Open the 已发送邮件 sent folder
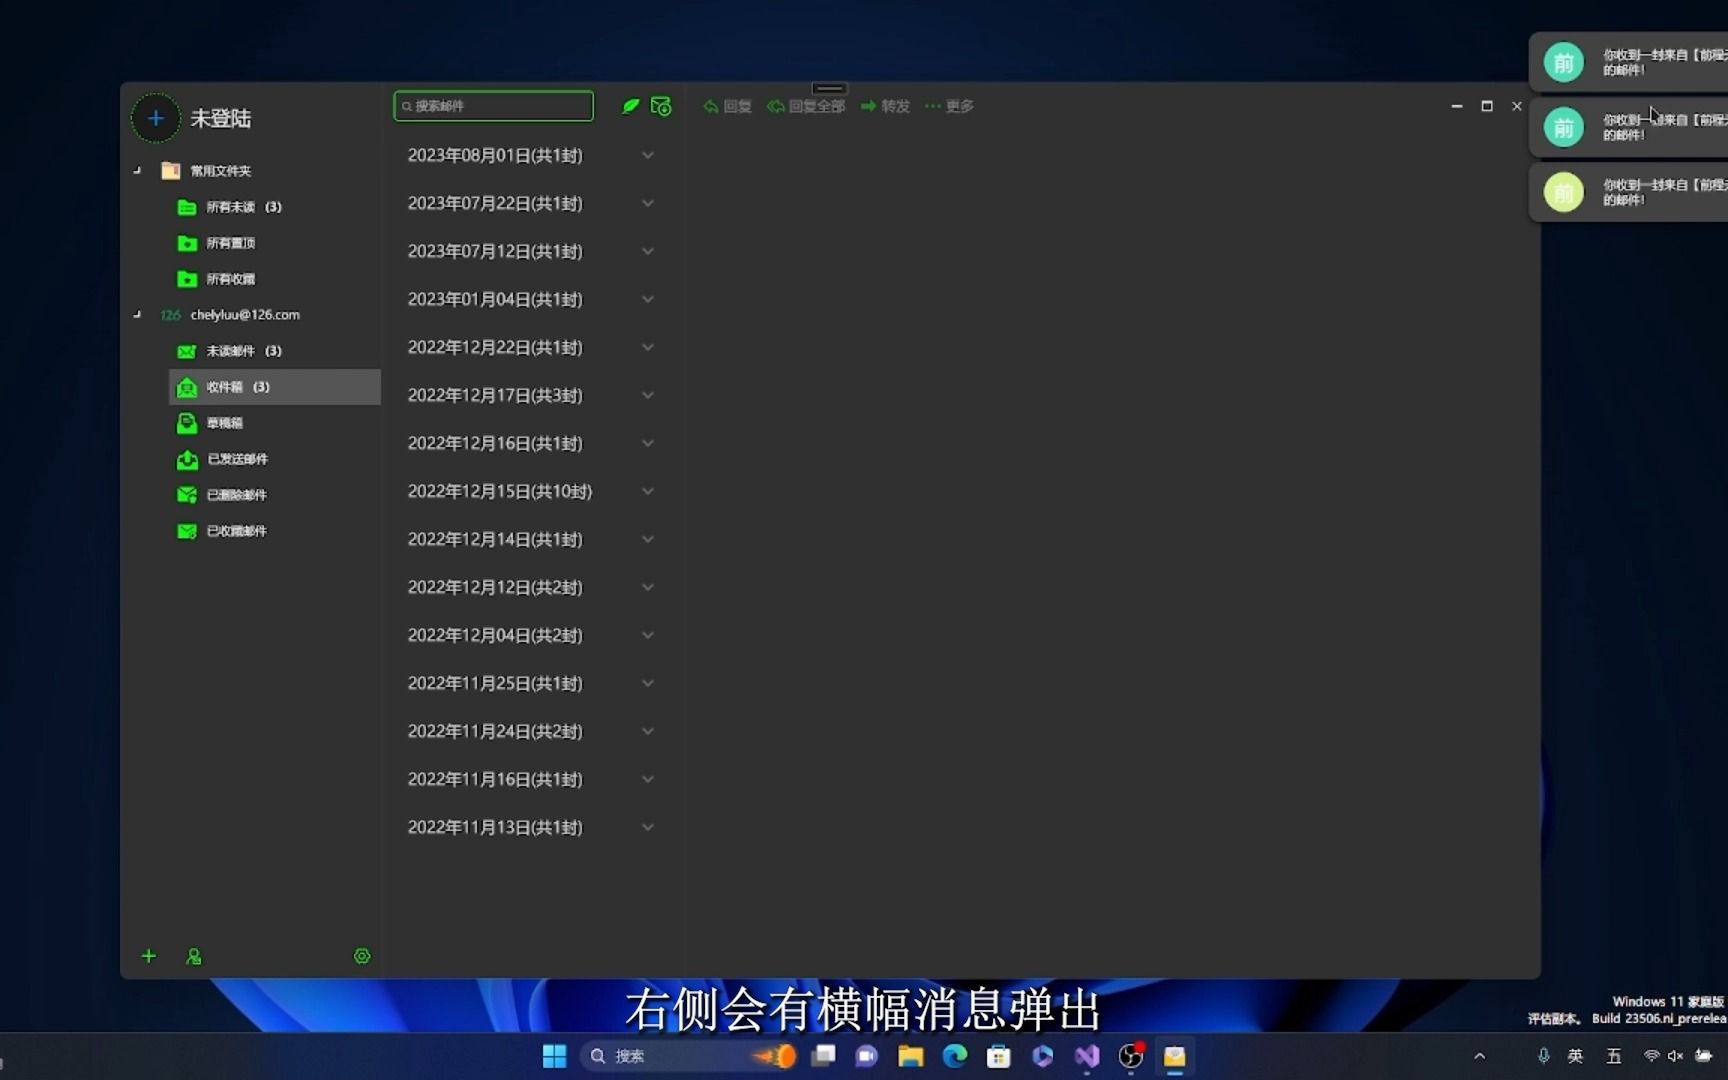Image resolution: width=1728 pixels, height=1080 pixels. coord(223,459)
